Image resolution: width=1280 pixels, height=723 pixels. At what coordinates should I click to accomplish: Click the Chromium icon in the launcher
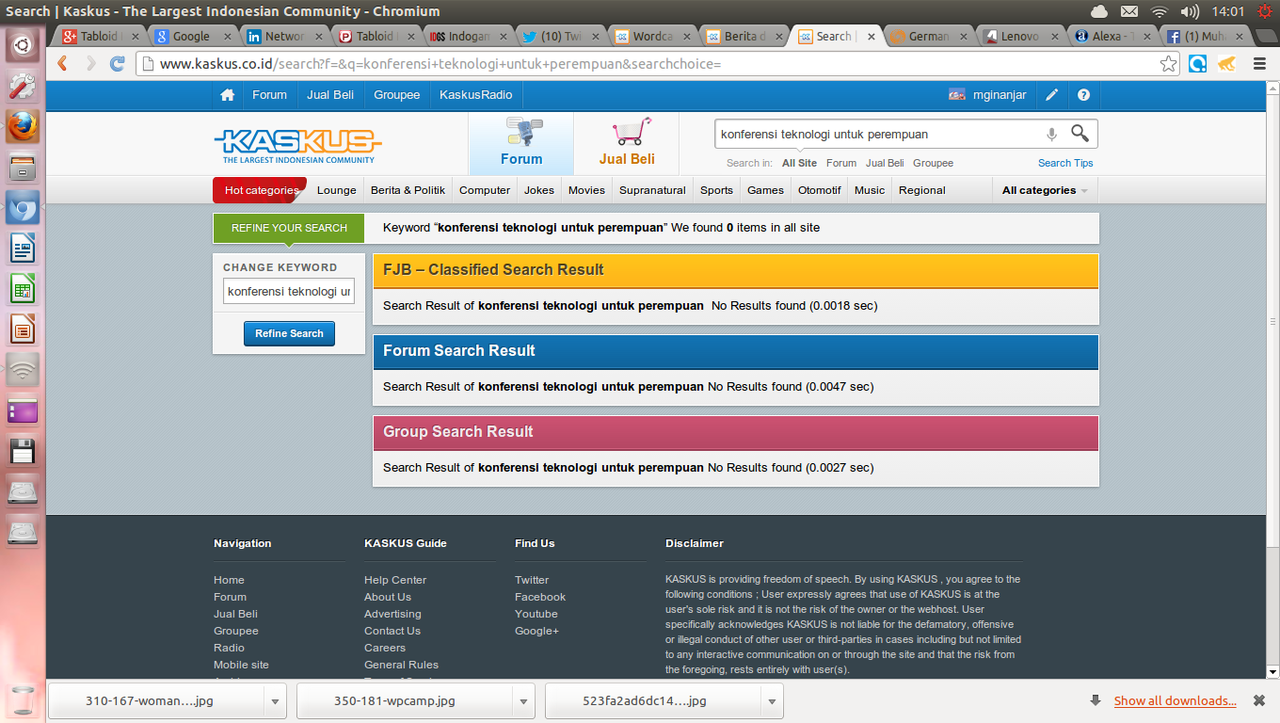(23, 207)
